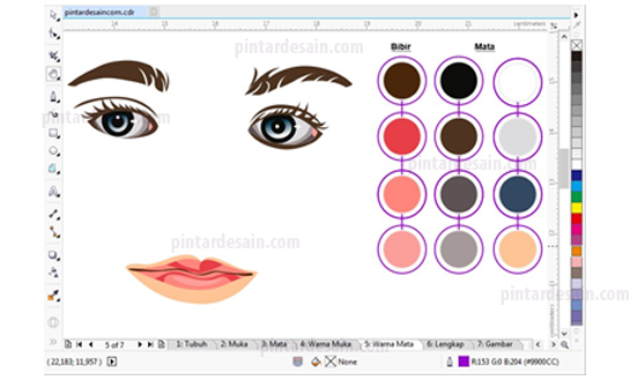630x380 pixels.
Task: Switch to the '1: Tubuh' page tab
Action: point(192,344)
